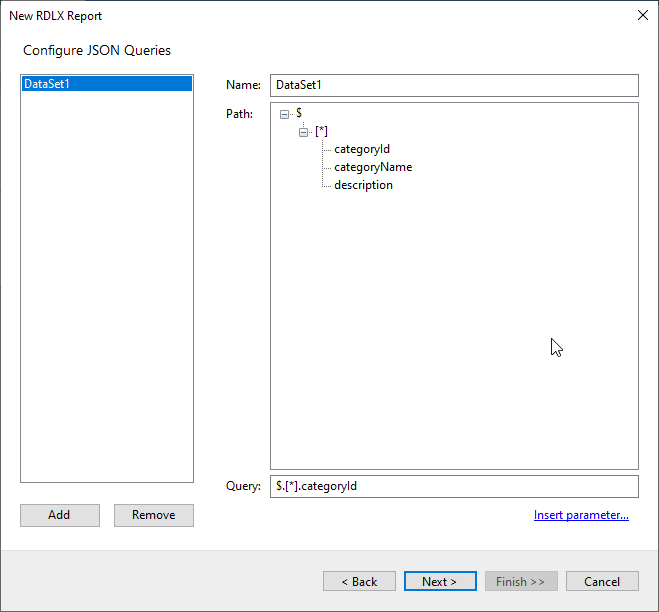
Task: Add a new dataset
Action: coord(60,515)
